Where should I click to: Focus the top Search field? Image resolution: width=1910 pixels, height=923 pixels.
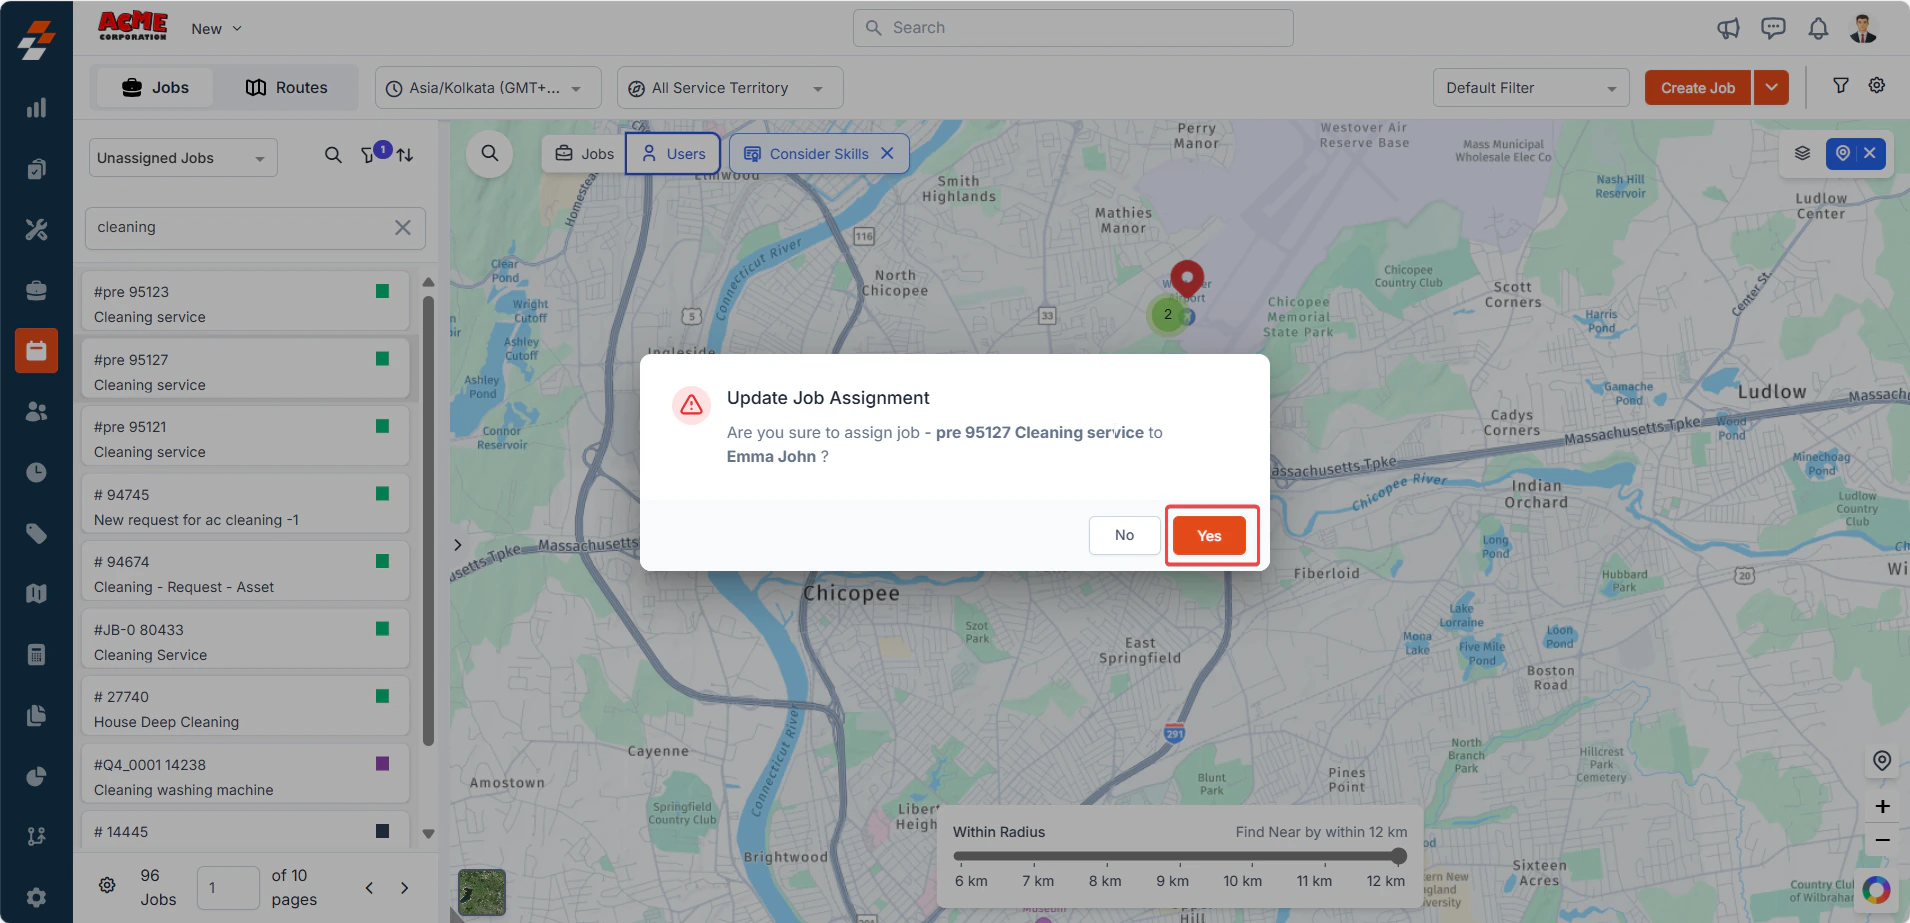point(1073,28)
